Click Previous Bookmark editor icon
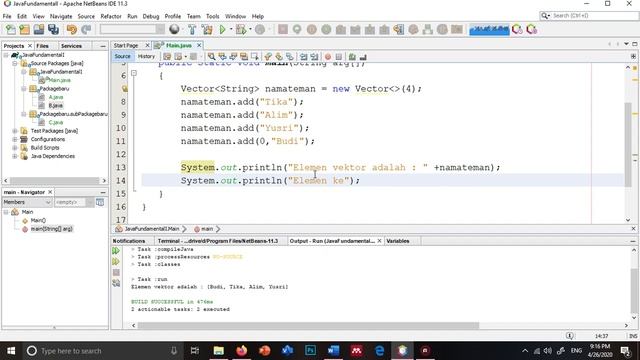The height and width of the screenshot is (360, 640). click(x=268, y=57)
